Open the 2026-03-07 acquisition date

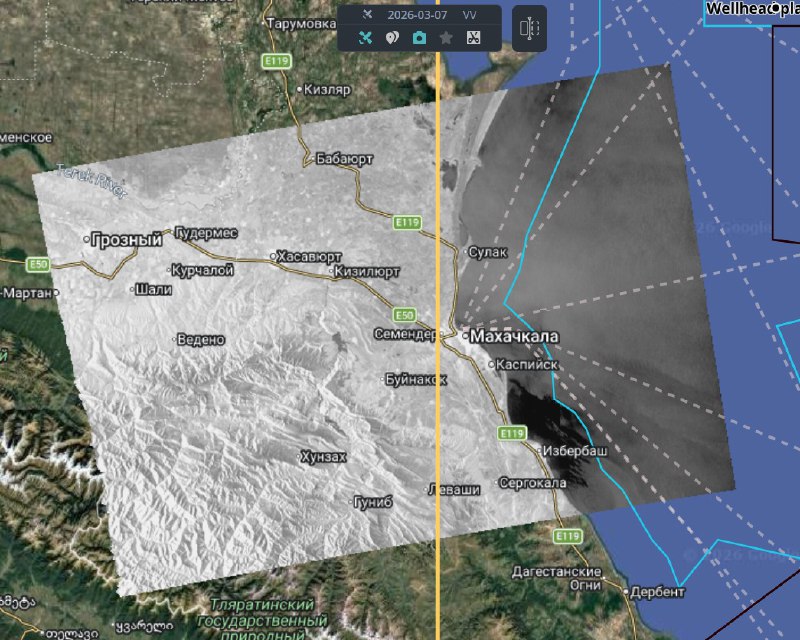[415, 15]
